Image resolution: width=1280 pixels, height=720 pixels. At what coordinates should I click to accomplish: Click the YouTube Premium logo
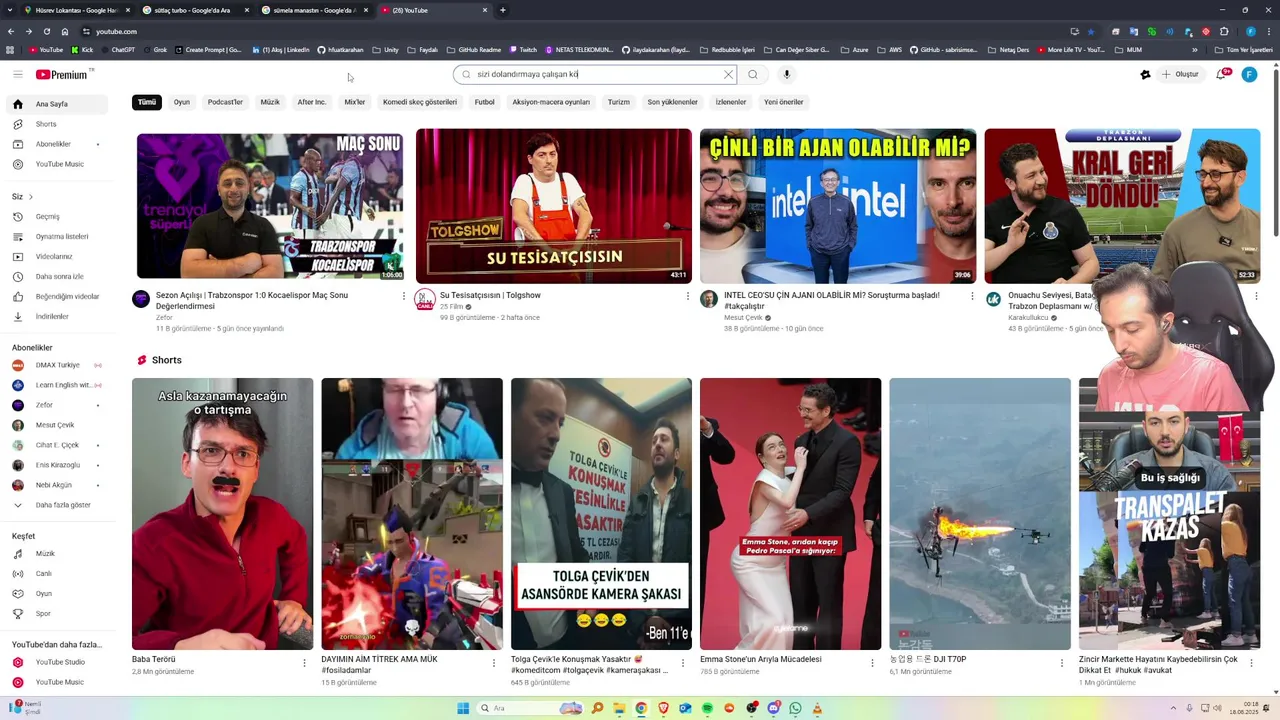point(62,74)
